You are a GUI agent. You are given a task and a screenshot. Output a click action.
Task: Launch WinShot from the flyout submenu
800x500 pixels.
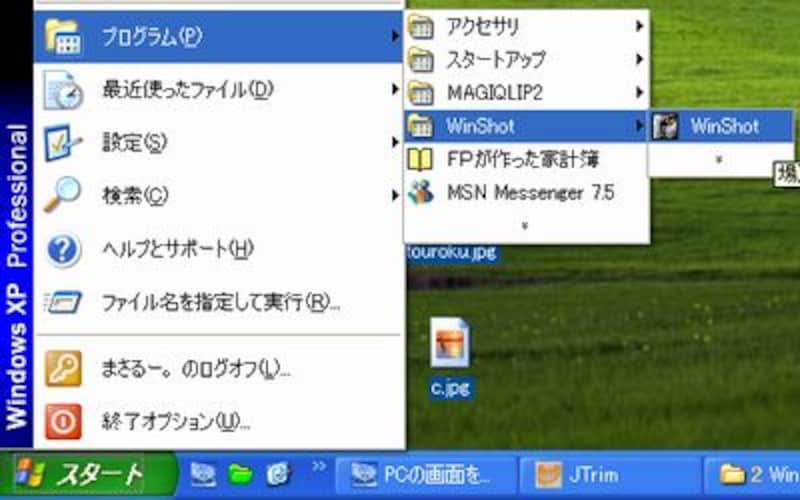coord(721,126)
